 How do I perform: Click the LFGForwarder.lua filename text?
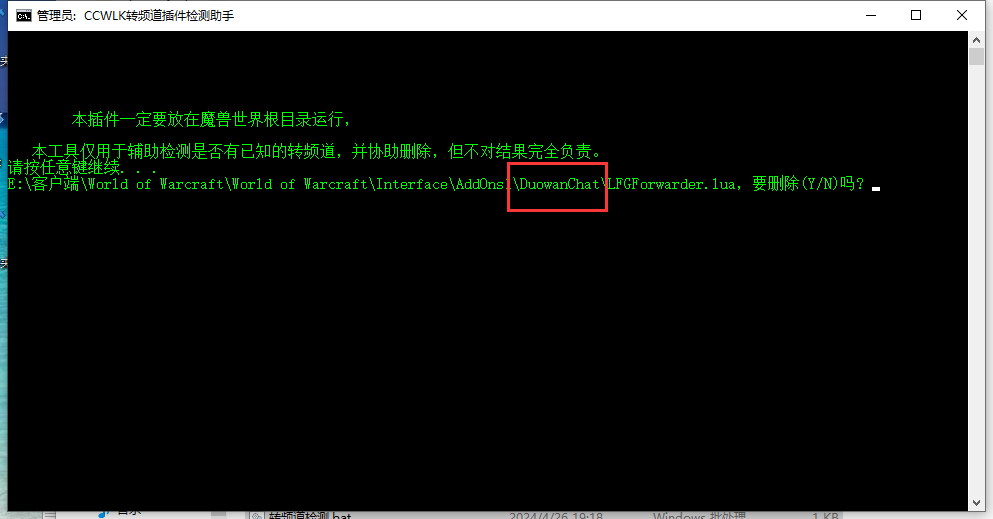tap(671, 184)
